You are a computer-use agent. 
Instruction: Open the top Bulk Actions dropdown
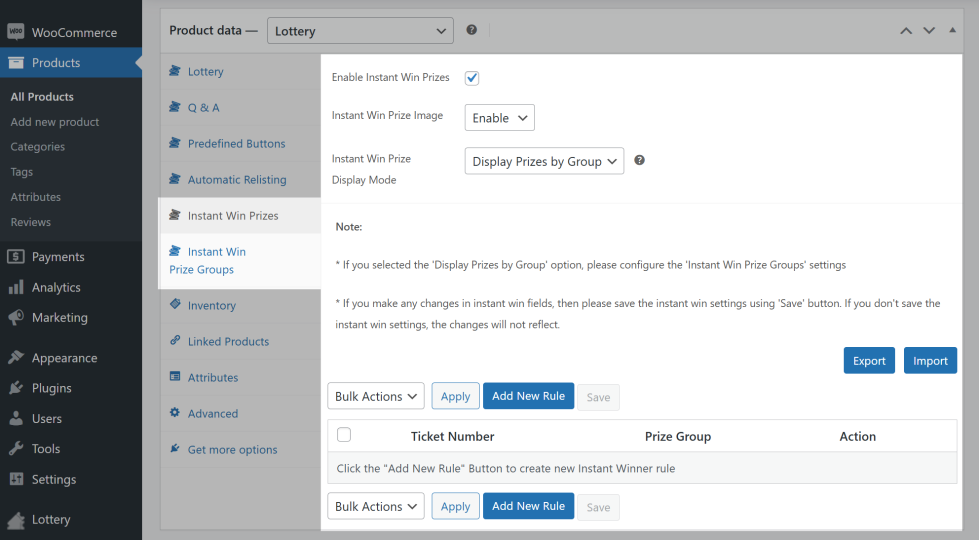[x=376, y=397]
